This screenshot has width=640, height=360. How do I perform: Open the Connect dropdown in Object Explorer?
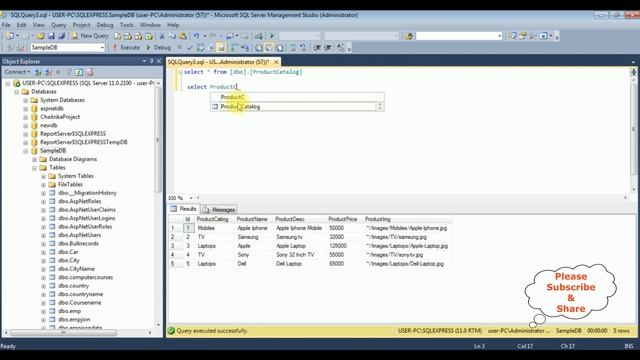point(17,72)
